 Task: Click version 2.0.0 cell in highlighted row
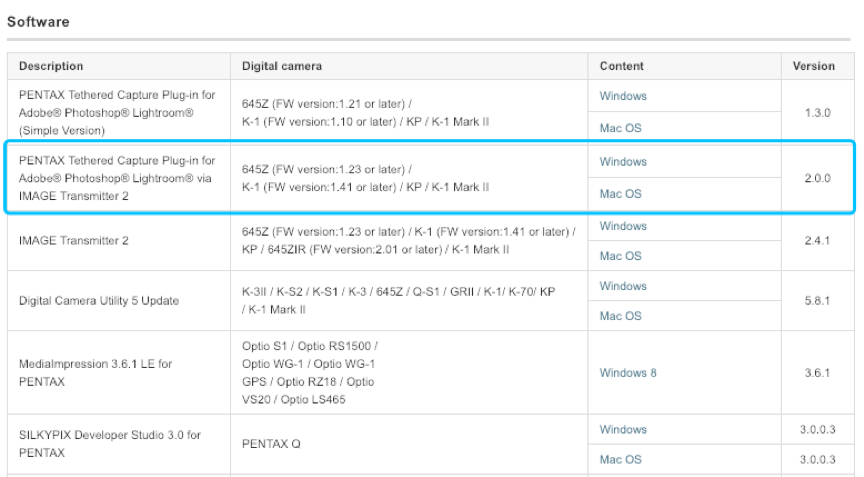pos(817,177)
